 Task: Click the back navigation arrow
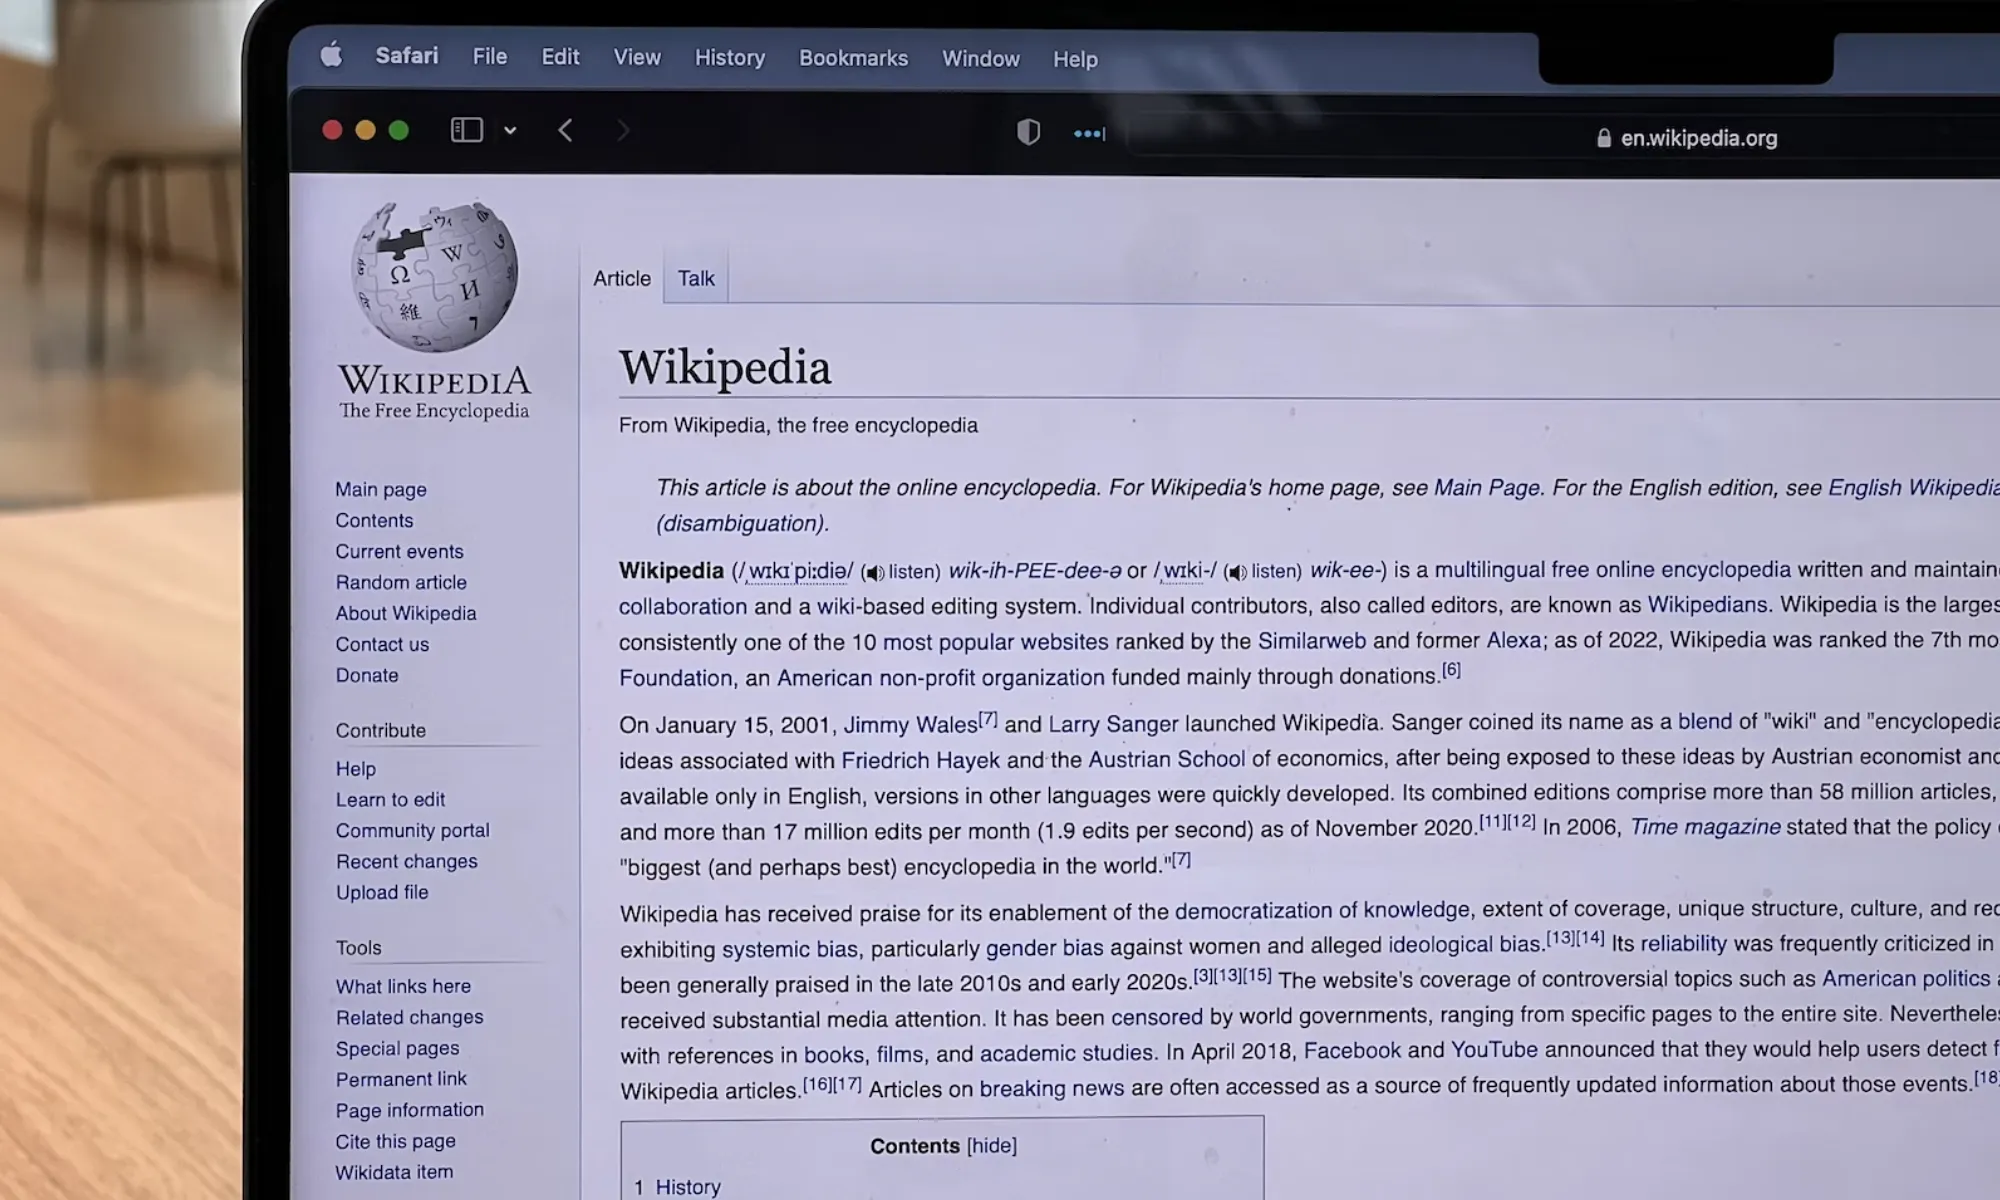pos(565,130)
